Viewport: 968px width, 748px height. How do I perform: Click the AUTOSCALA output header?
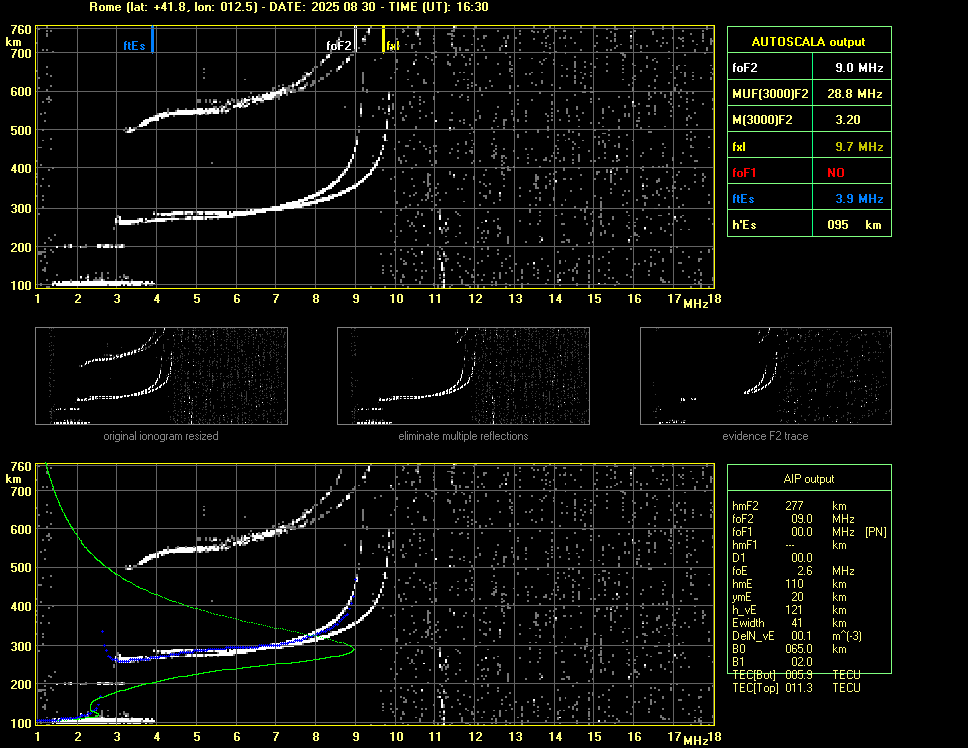pos(809,41)
